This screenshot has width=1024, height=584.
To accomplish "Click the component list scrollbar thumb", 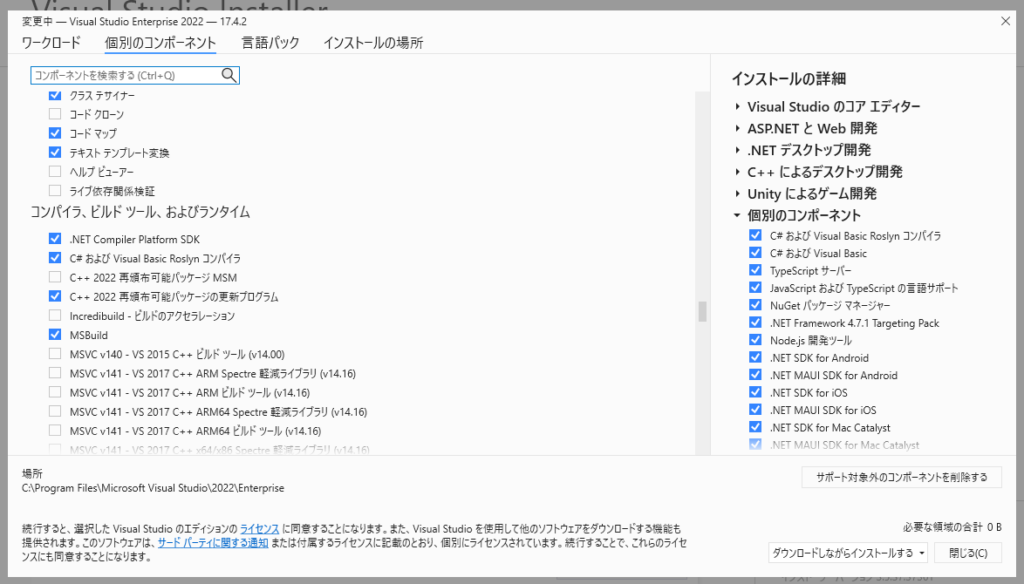I will (x=703, y=311).
